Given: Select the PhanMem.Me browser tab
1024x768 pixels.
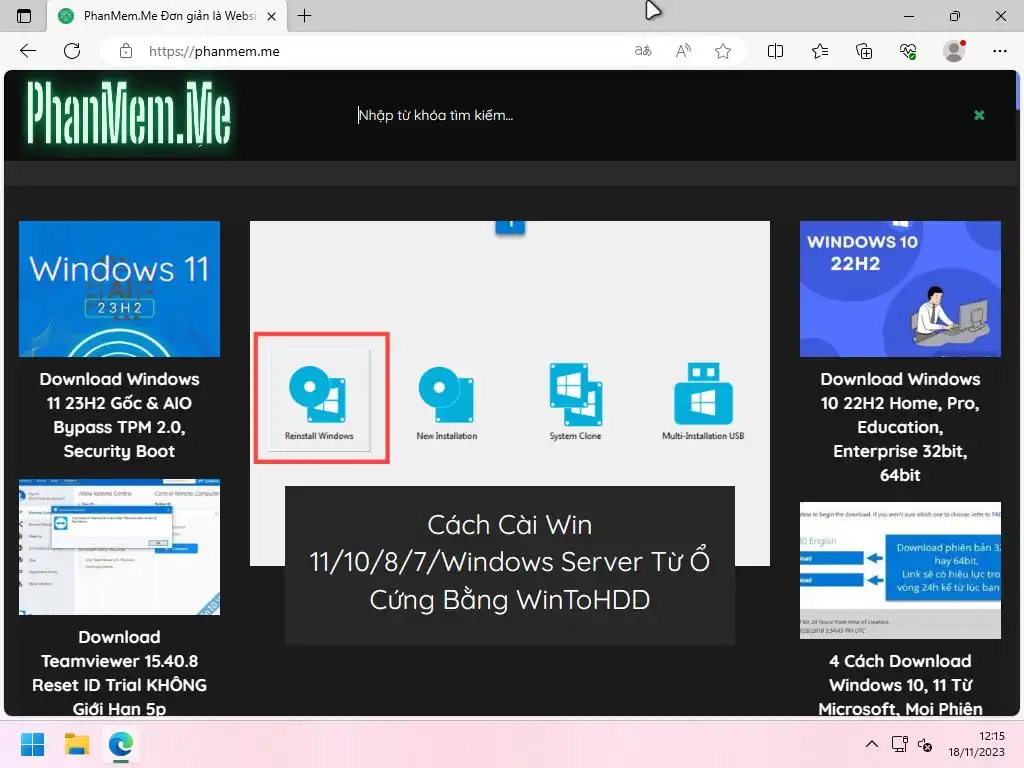Looking at the screenshot, I should 167,16.
